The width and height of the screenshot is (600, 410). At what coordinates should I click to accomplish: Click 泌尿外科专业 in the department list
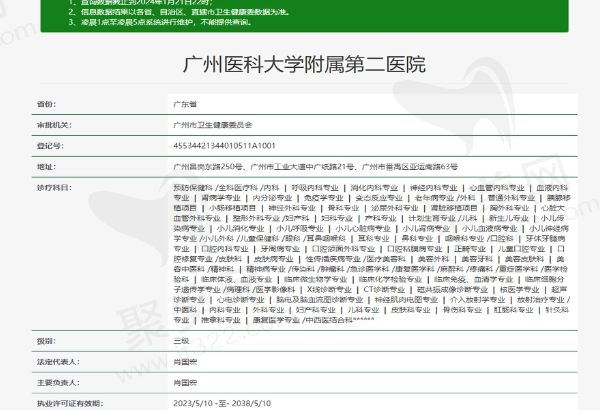(x=395, y=208)
